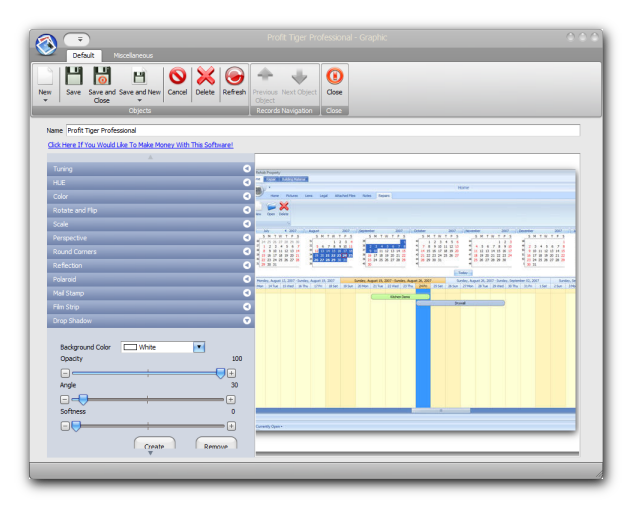Click the Name input field
637x513 pixels.
pos(323,130)
